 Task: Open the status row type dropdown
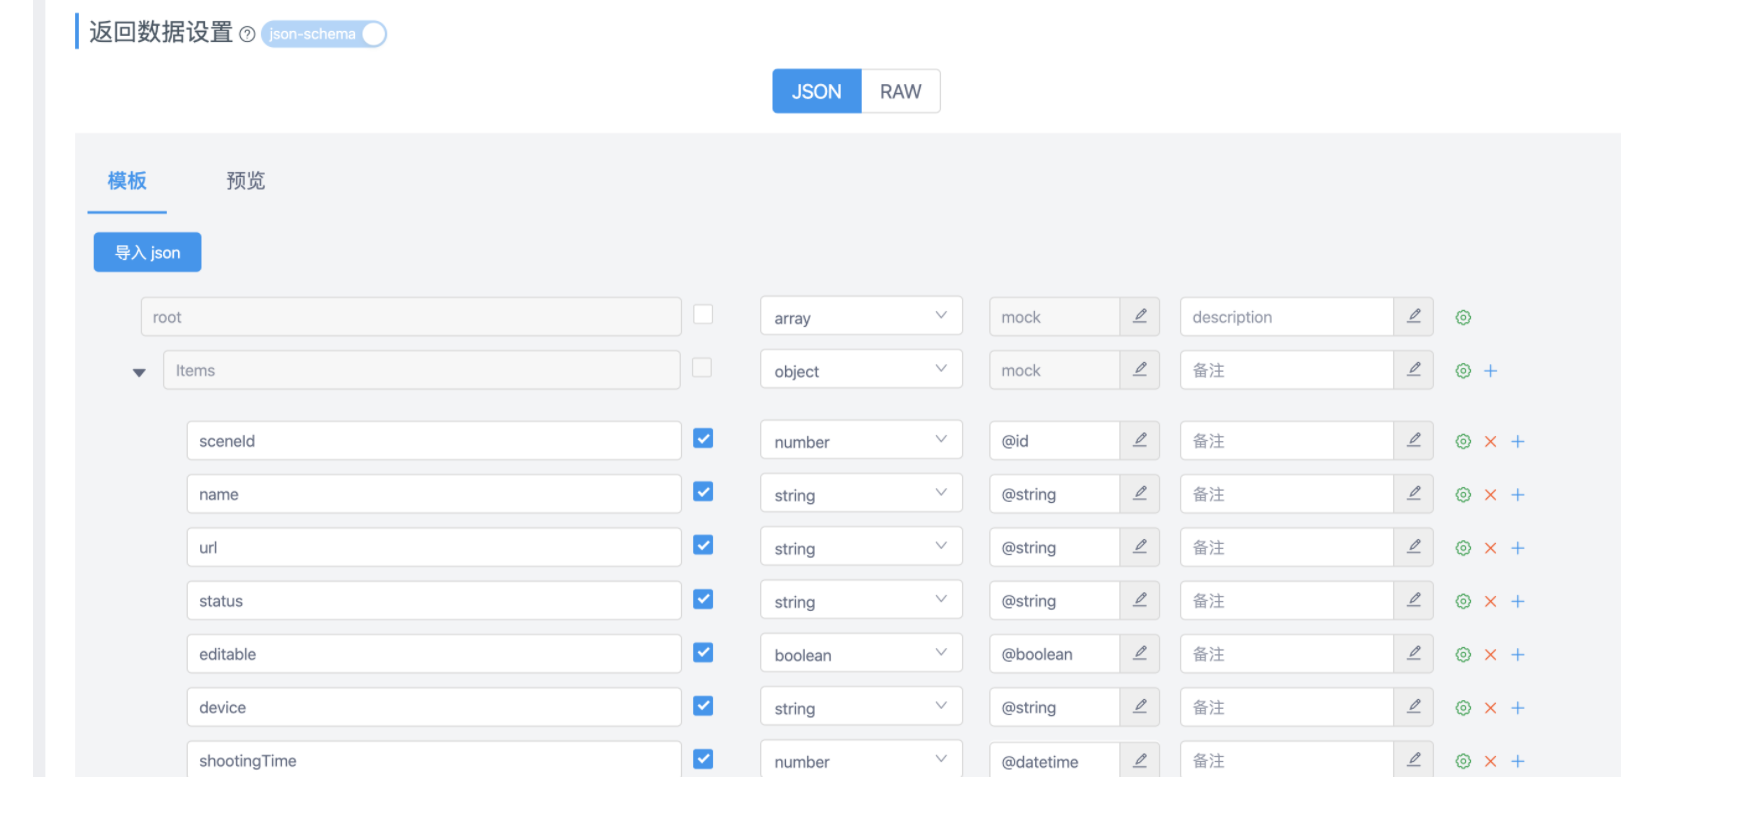coord(861,601)
